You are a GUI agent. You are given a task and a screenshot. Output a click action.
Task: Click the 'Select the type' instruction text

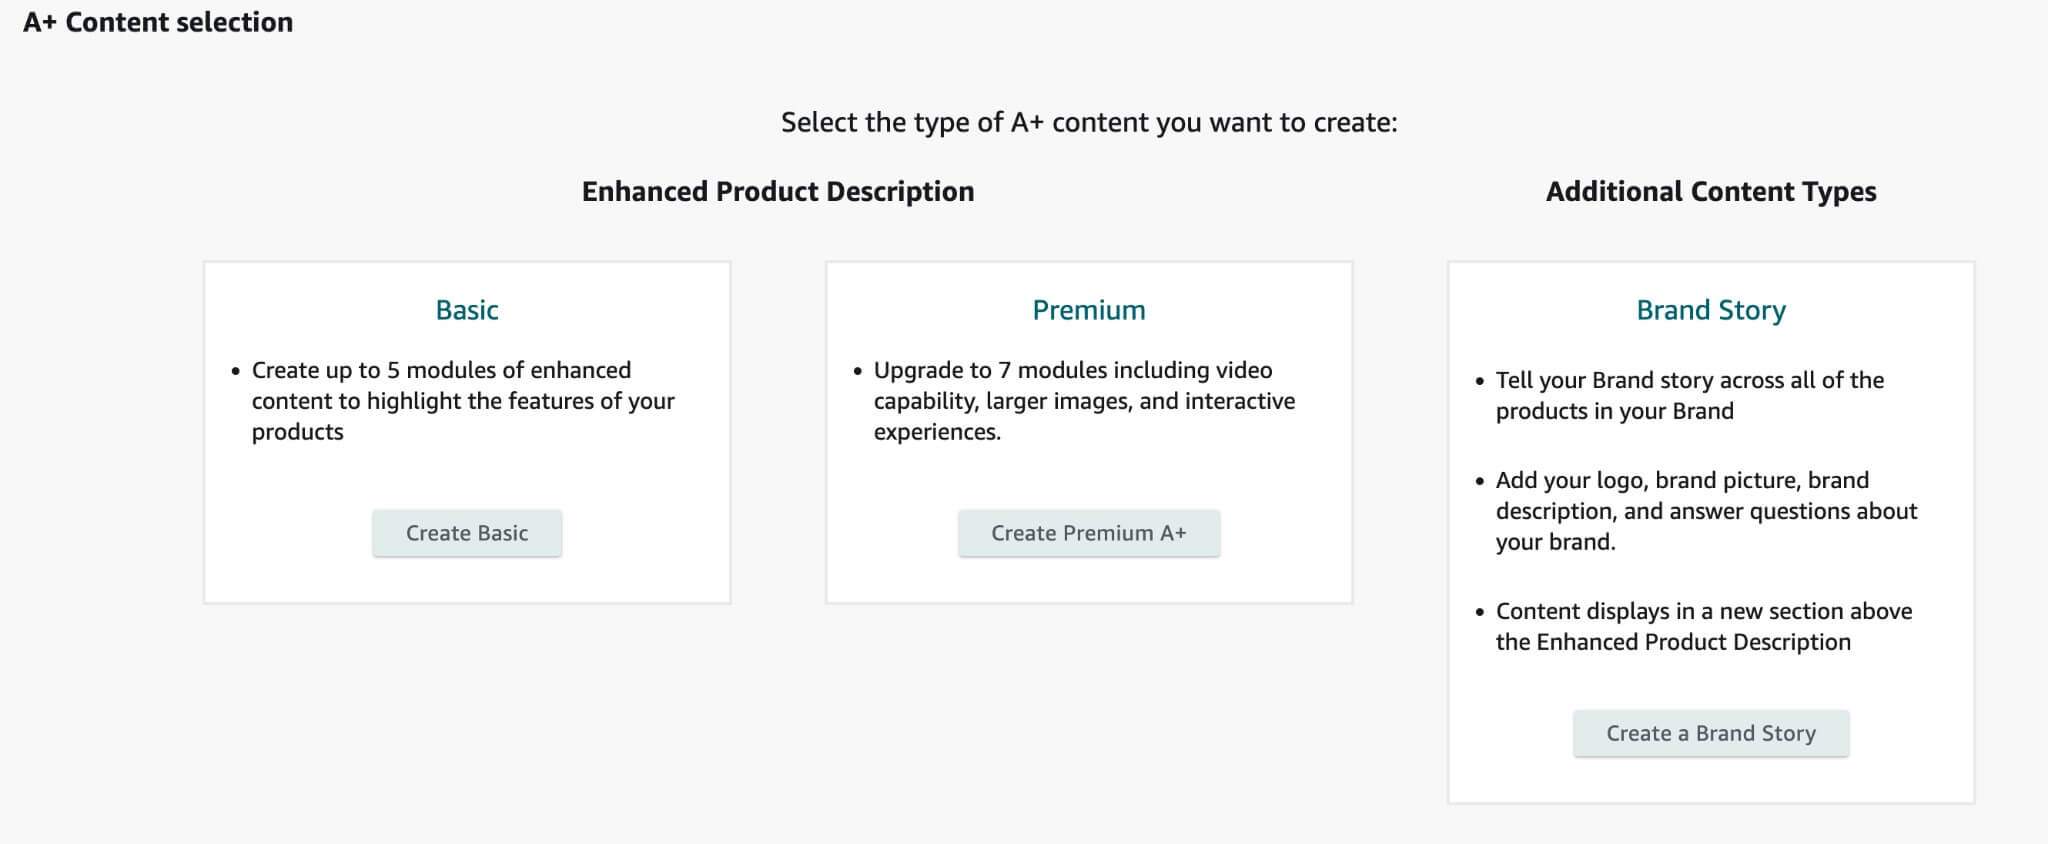coord(1089,122)
